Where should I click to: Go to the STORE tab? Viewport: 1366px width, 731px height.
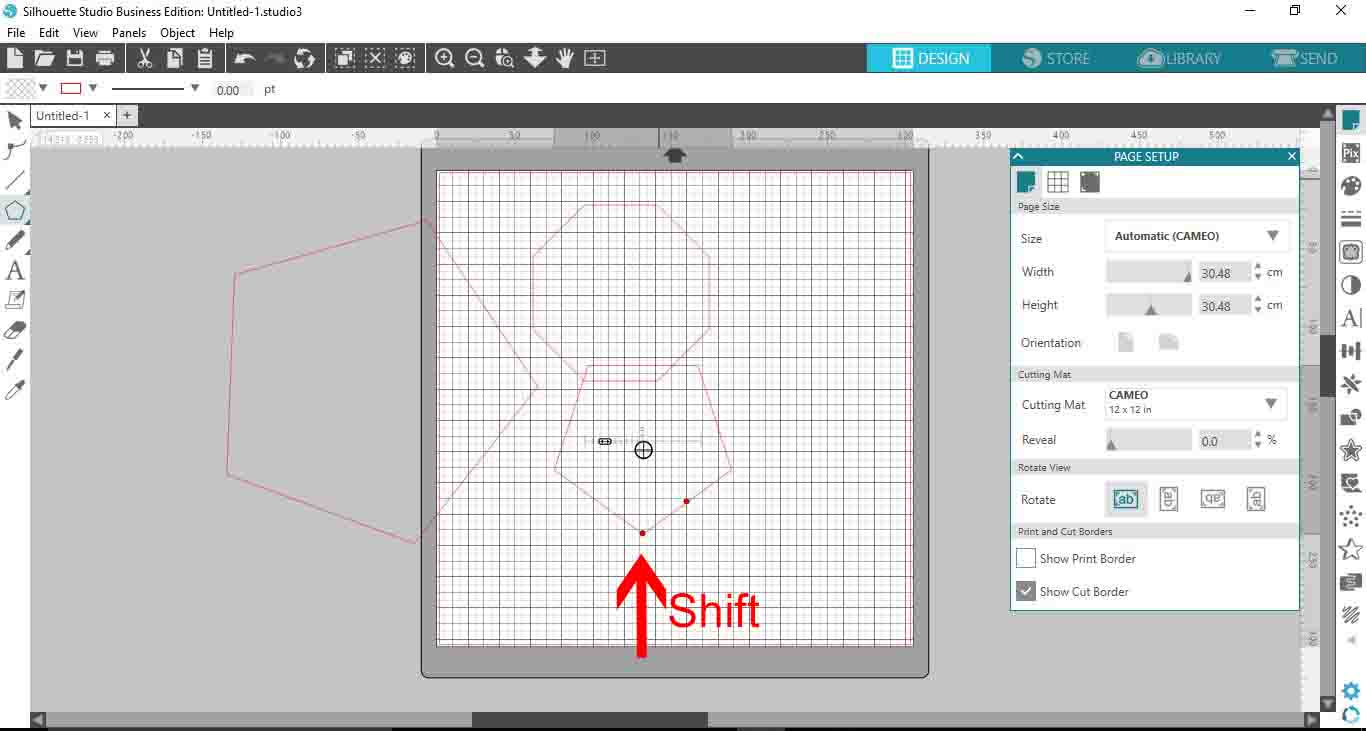tap(1055, 58)
